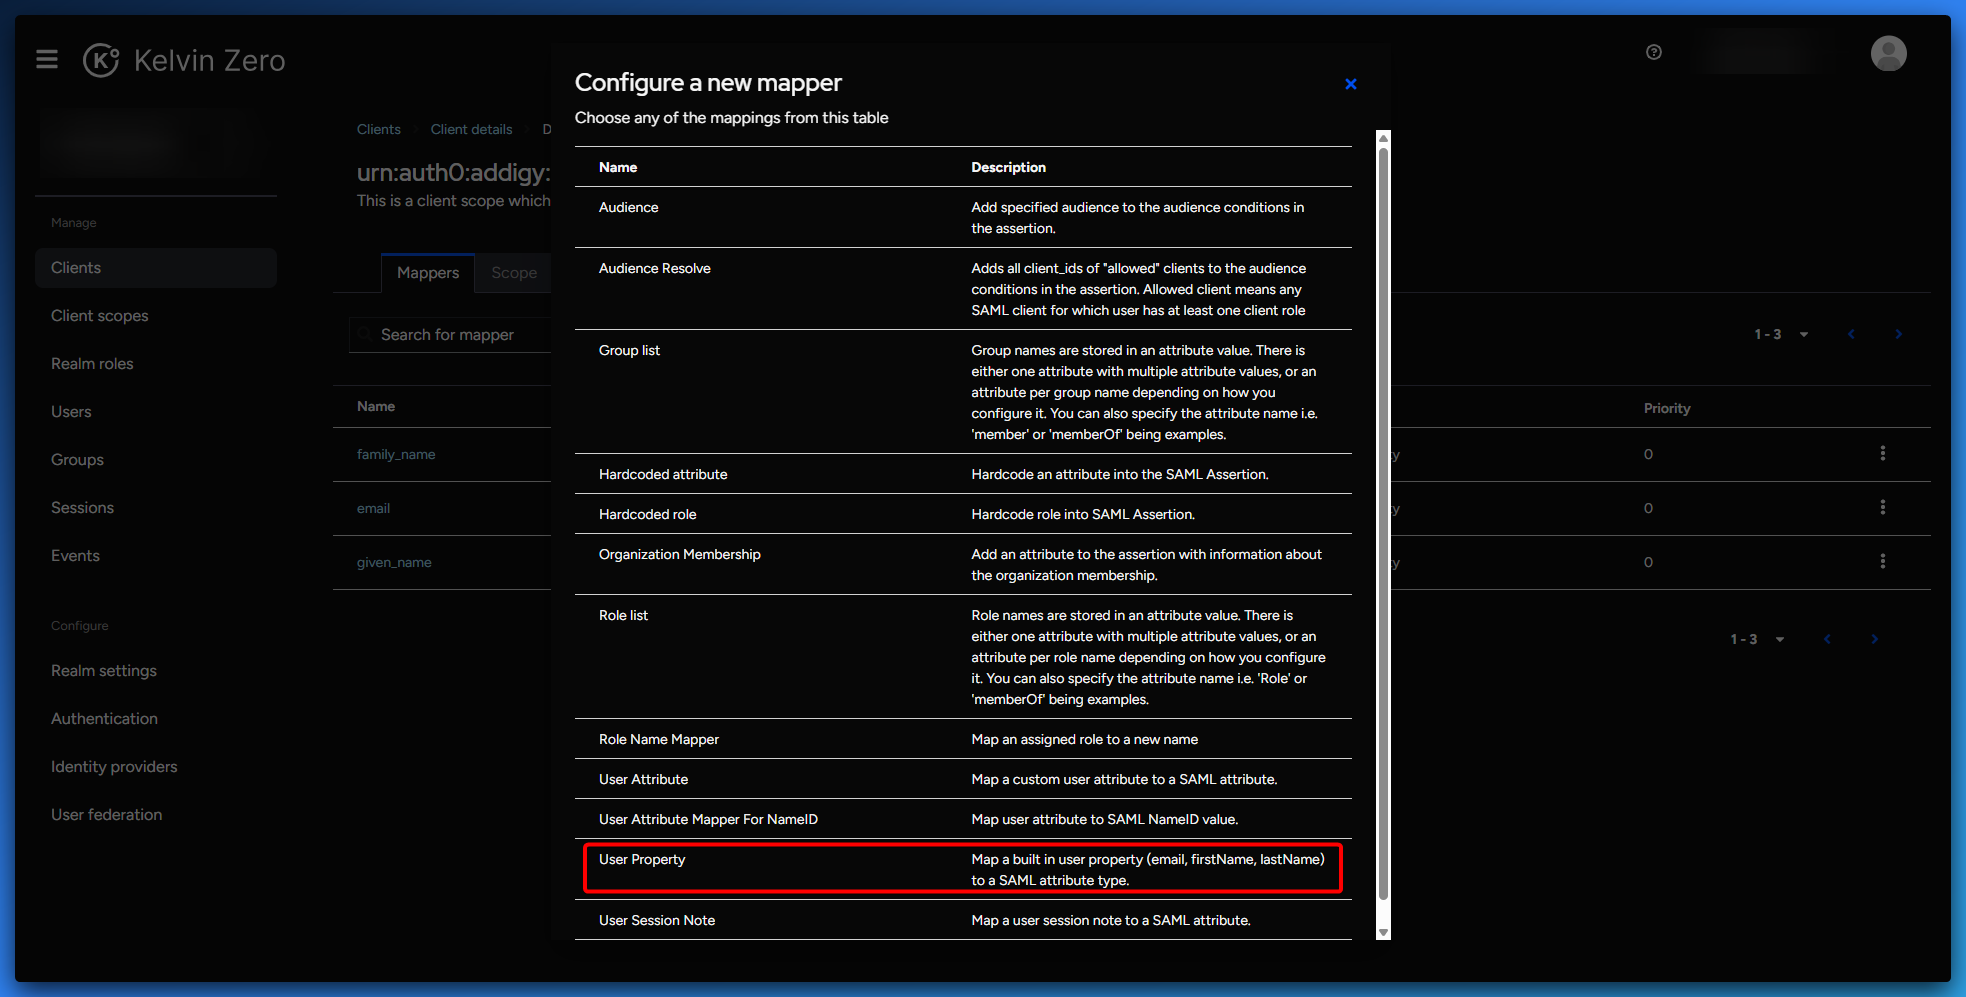Click the User Property description text

[1148, 870]
